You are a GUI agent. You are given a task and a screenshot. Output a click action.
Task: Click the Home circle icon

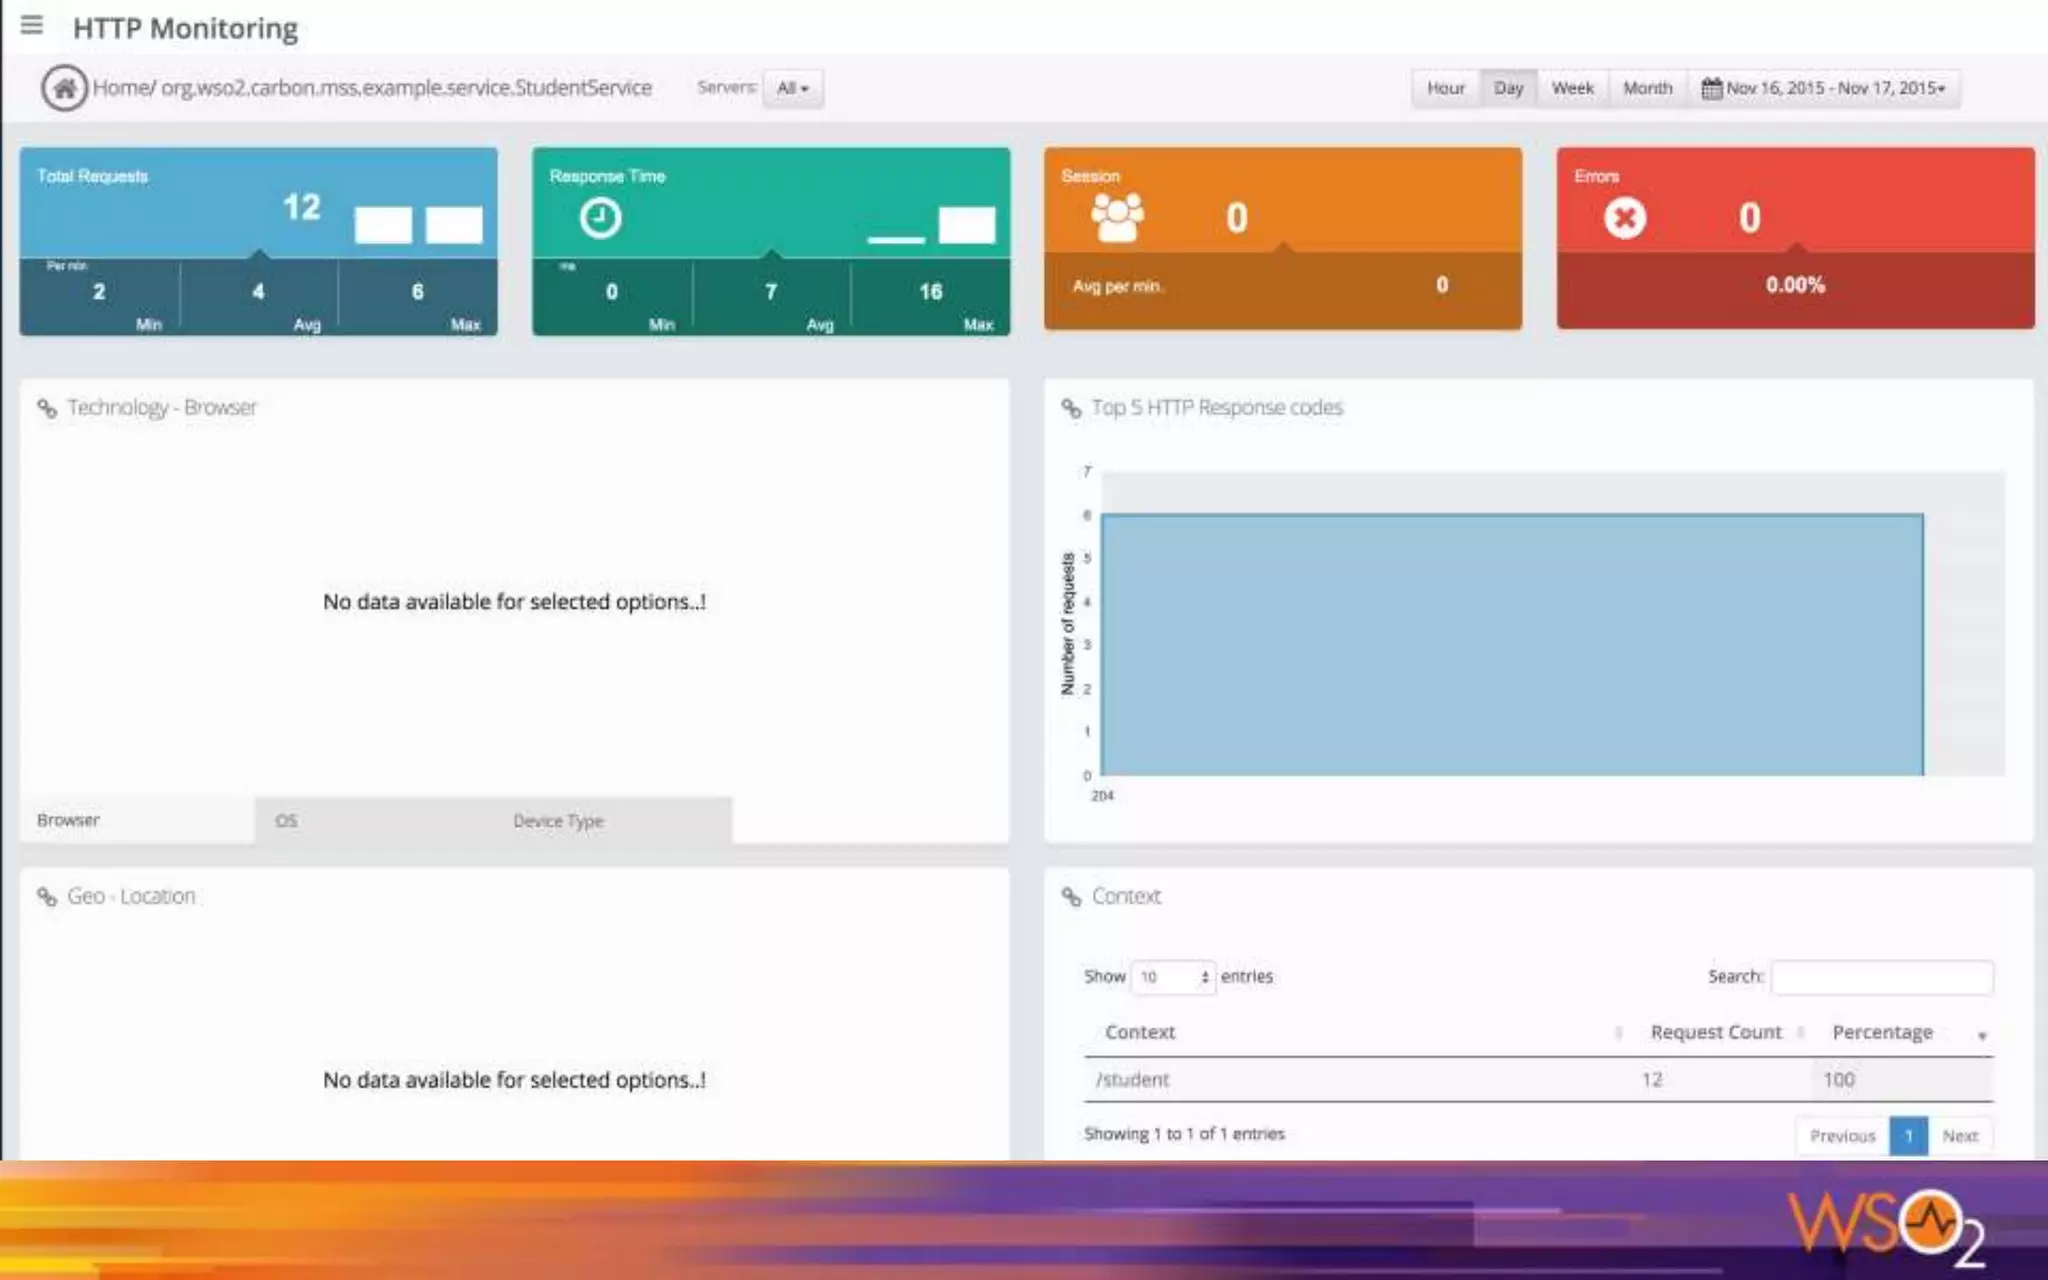[x=64, y=88]
